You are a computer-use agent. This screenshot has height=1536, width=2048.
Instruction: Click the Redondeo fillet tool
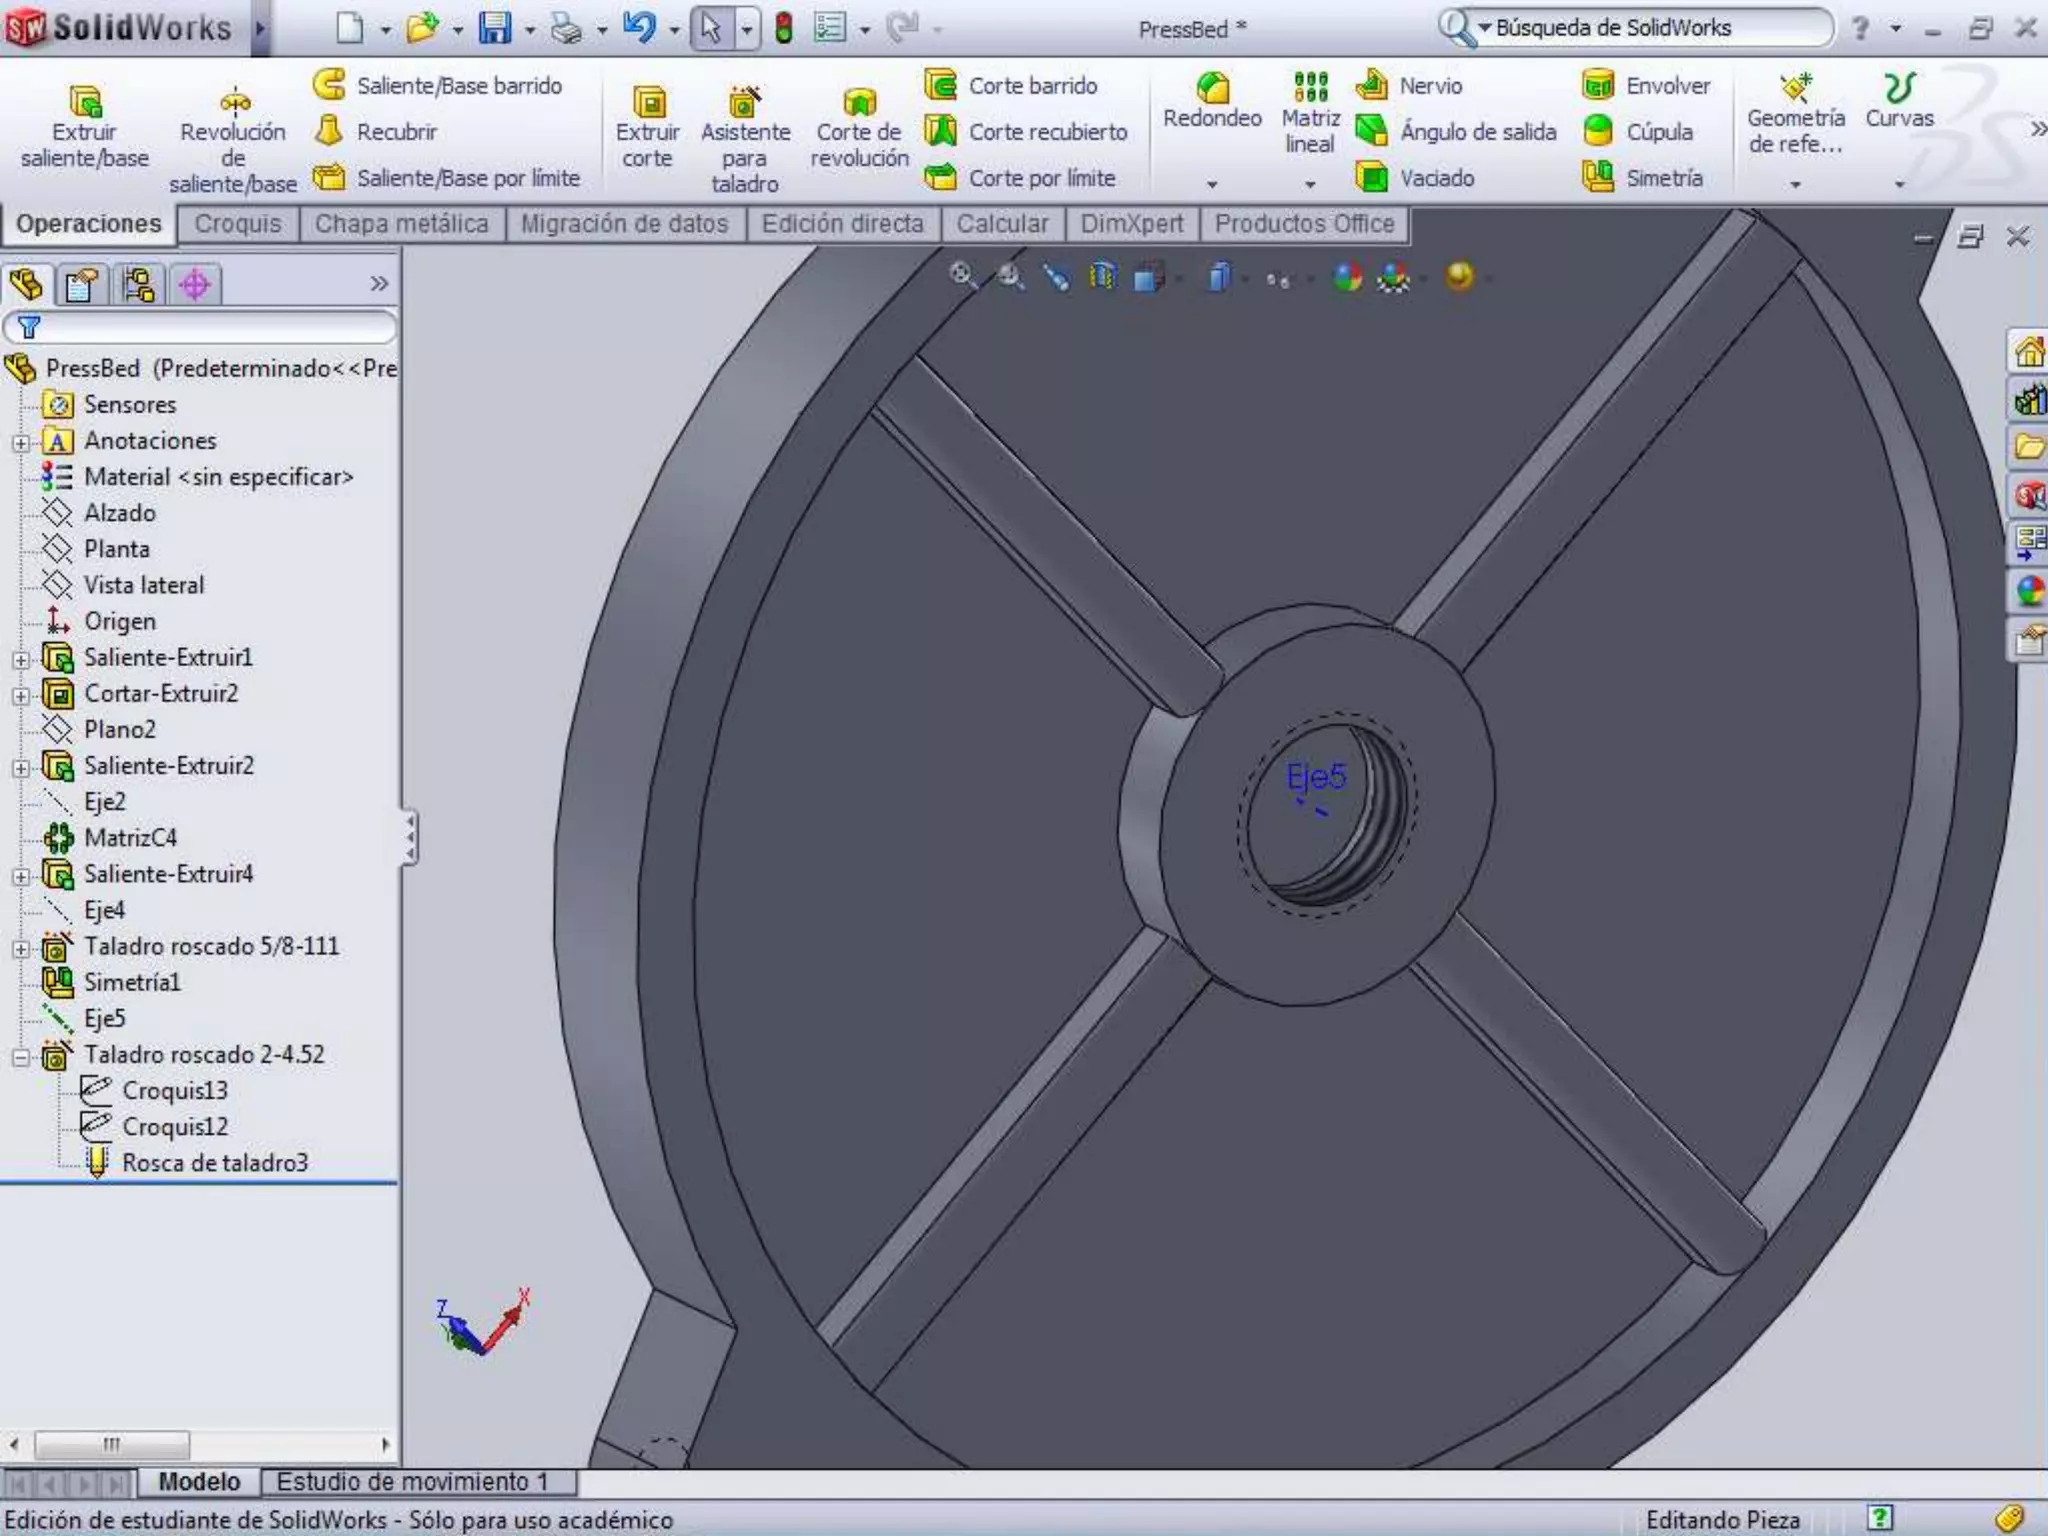pos(1212,101)
